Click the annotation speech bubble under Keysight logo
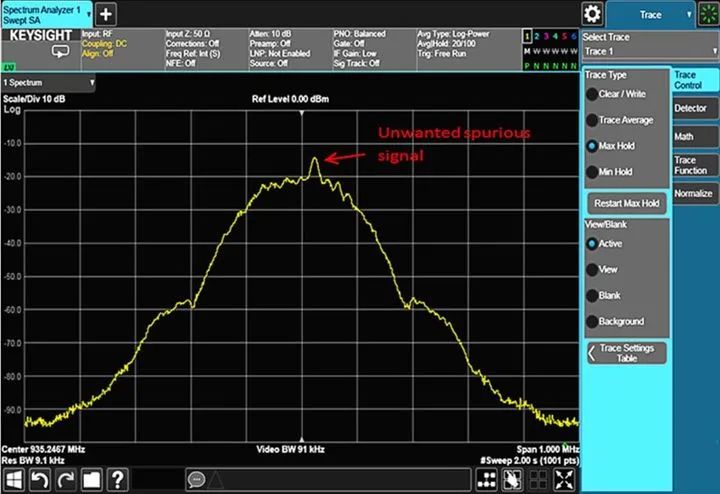This screenshot has height=494, width=720. click(x=60, y=51)
